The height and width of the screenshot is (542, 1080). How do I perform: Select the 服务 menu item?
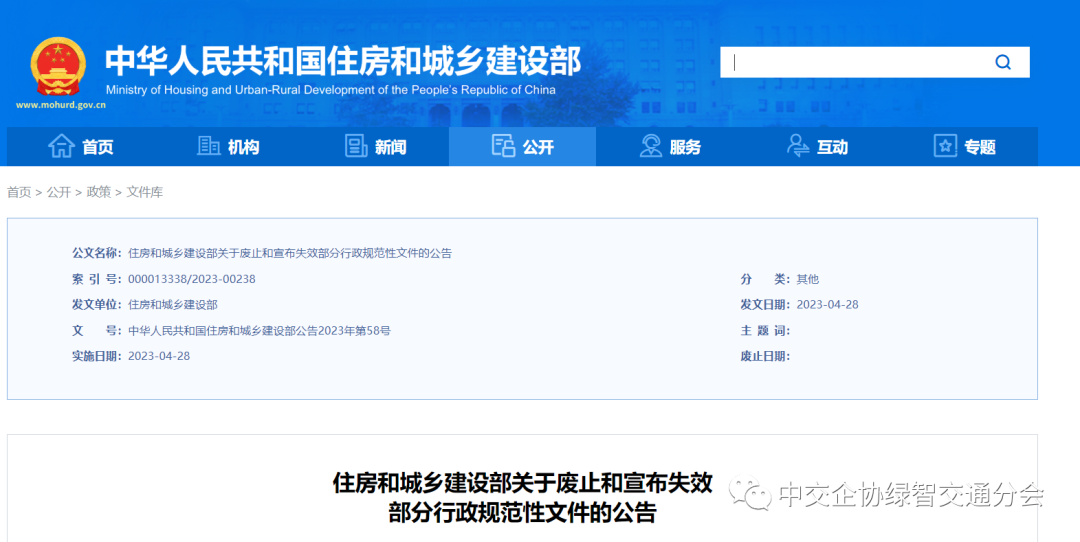pyautogui.click(x=685, y=147)
